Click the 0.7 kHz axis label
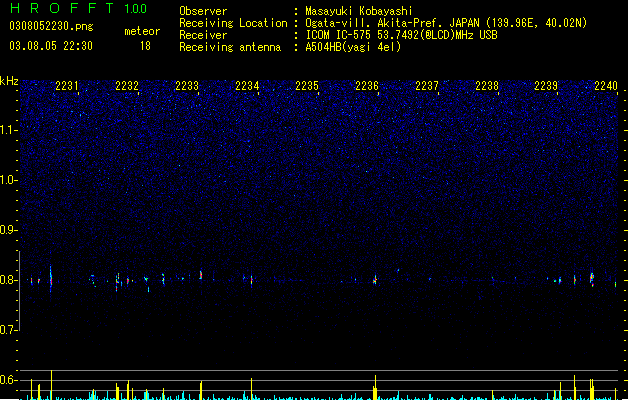 click(9, 330)
